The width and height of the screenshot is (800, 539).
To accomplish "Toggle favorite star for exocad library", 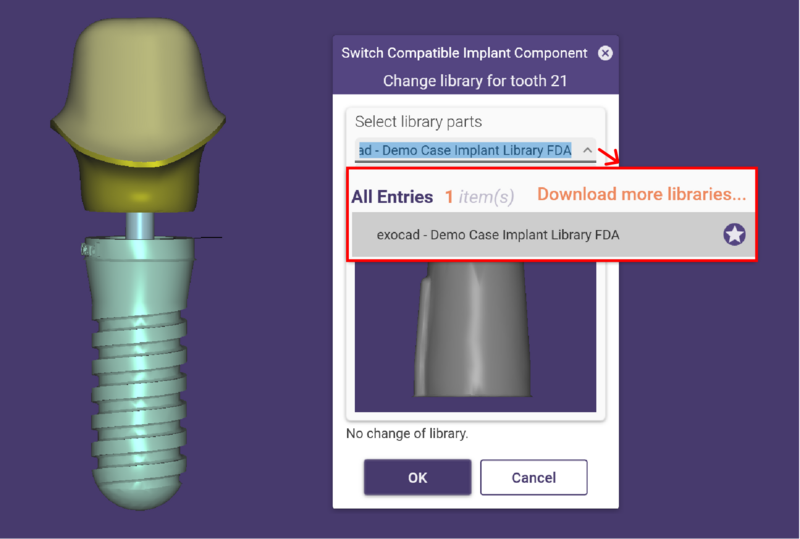I will 734,235.
